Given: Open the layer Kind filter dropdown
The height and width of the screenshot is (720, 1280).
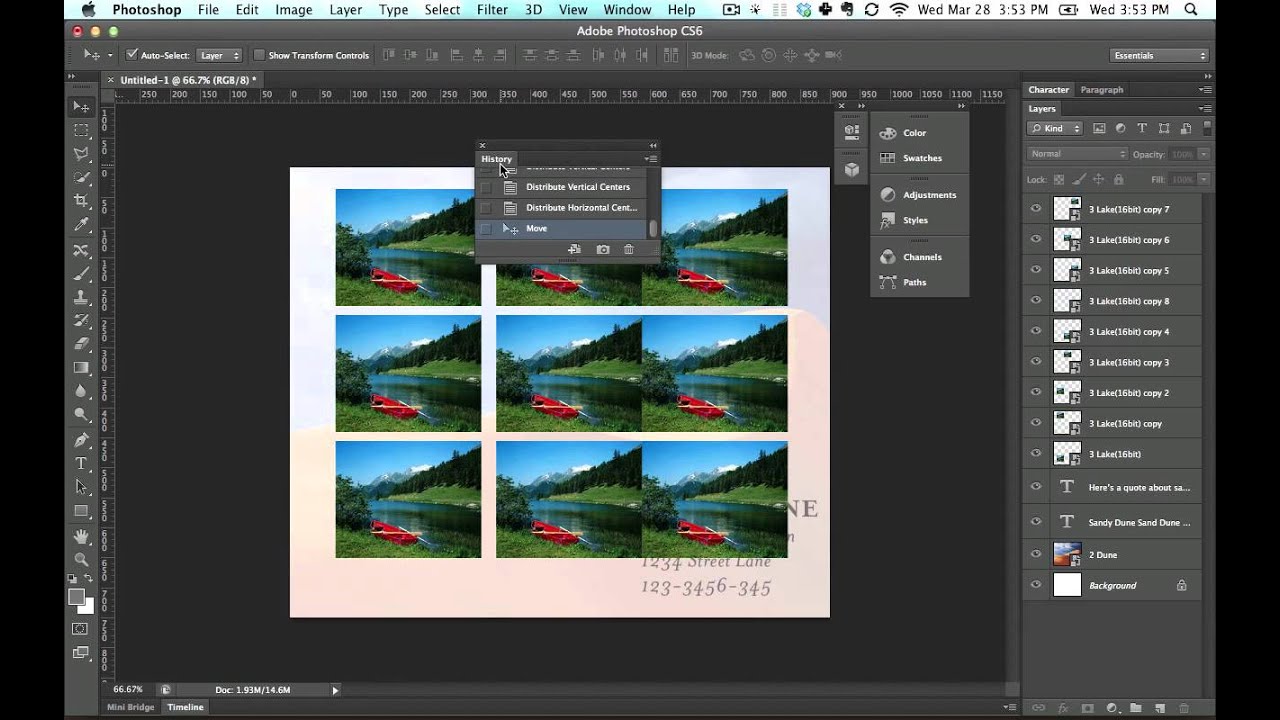Looking at the screenshot, I should point(1055,128).
